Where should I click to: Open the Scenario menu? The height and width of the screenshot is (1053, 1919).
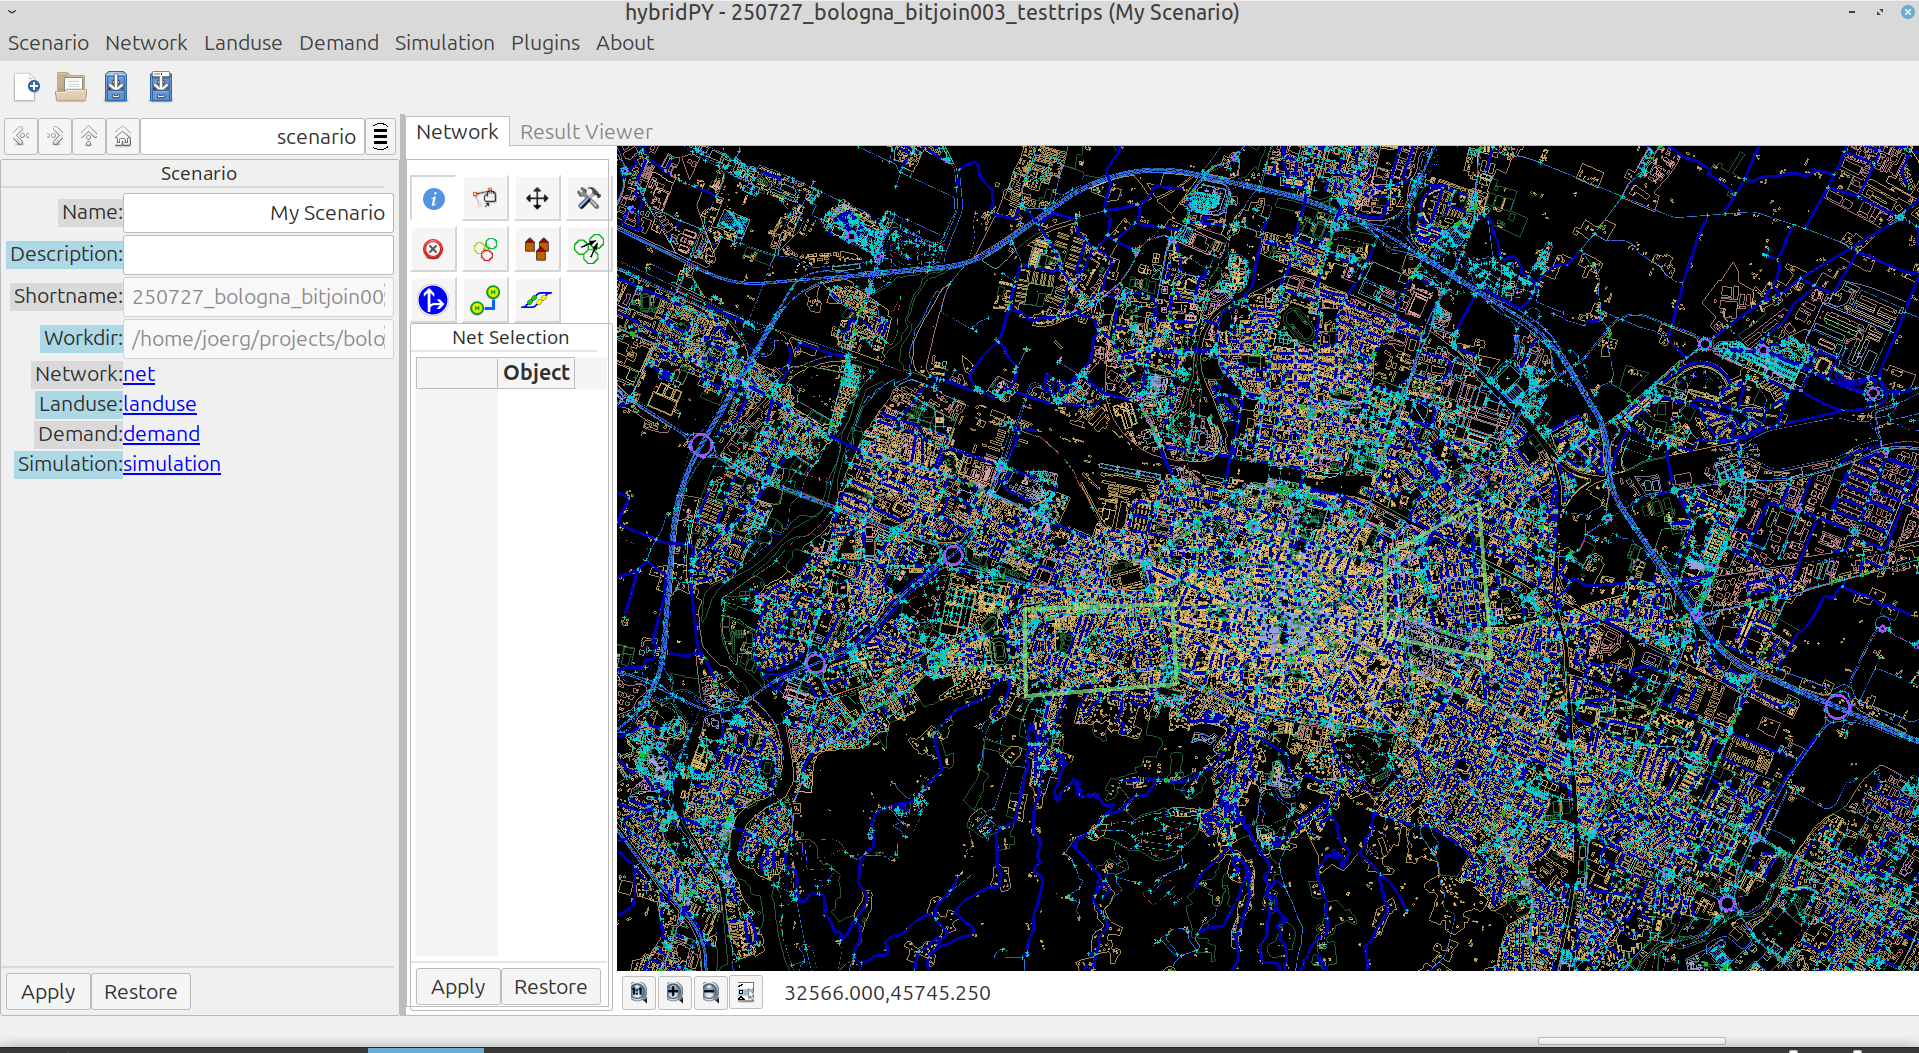(48, 43)
